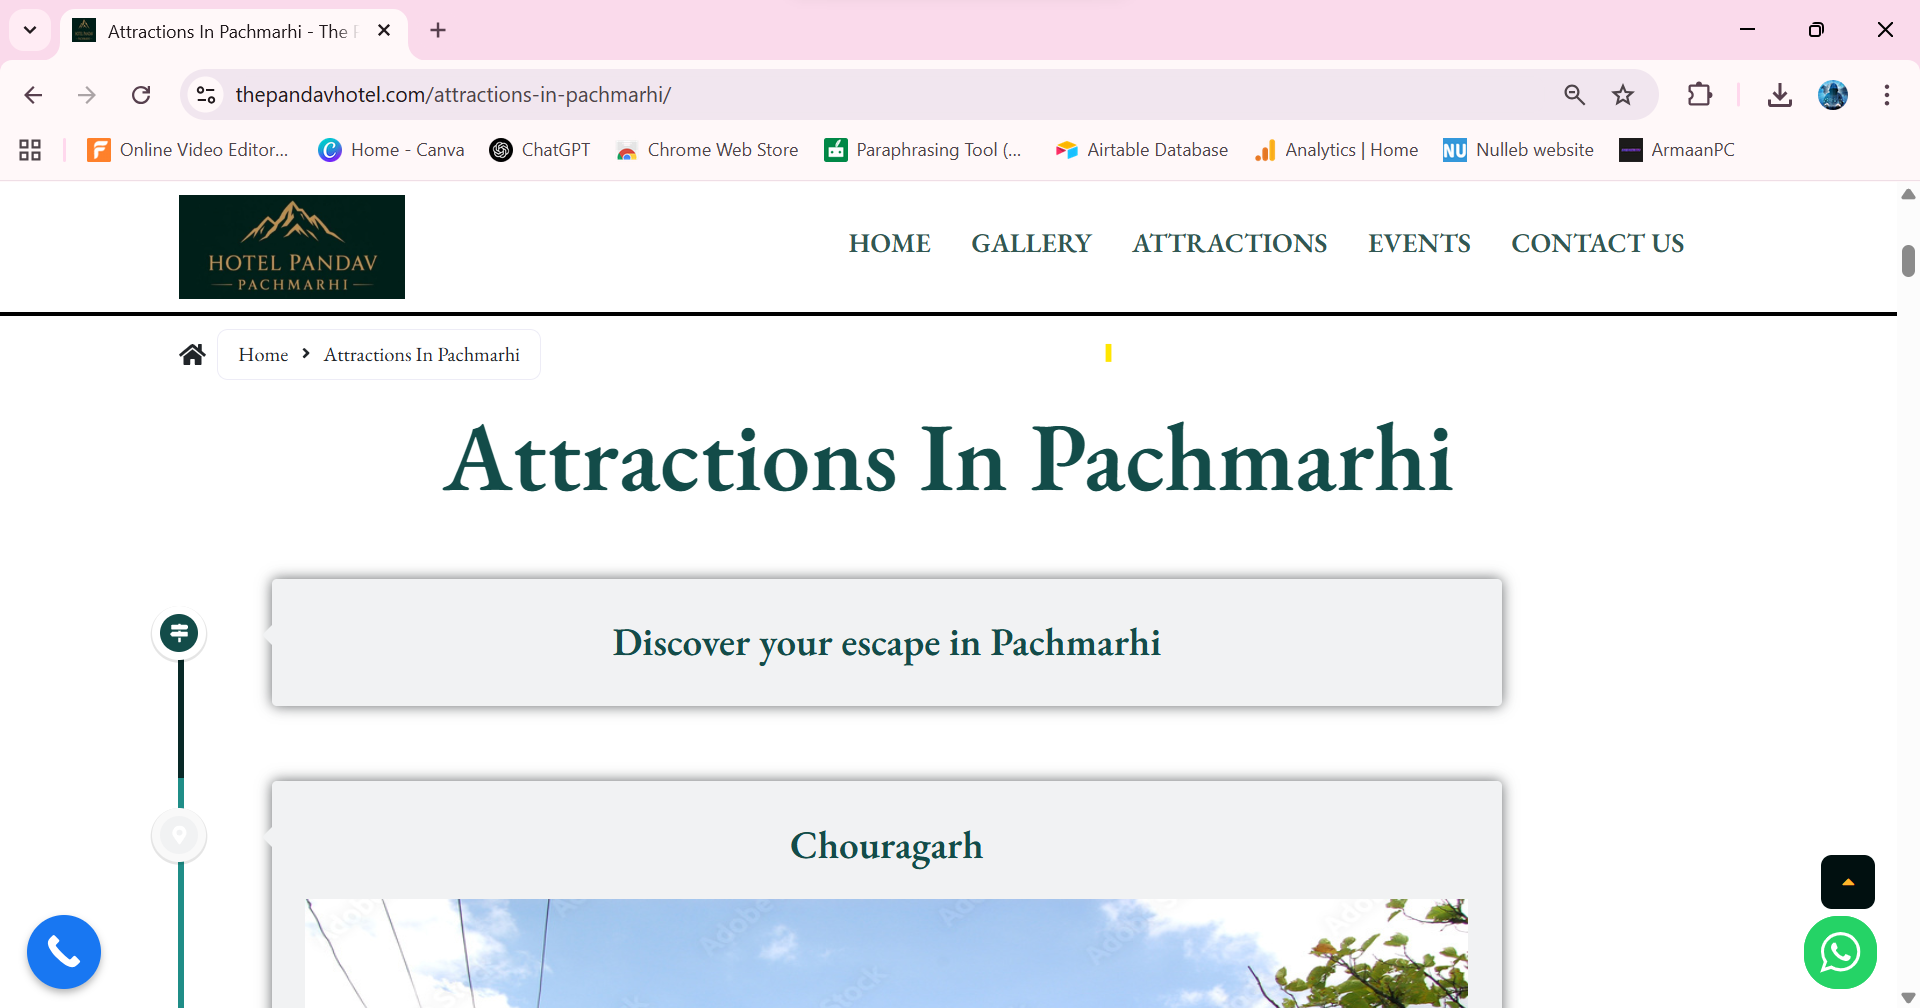Go to the GALLERY menu item

pos(1031,244)
